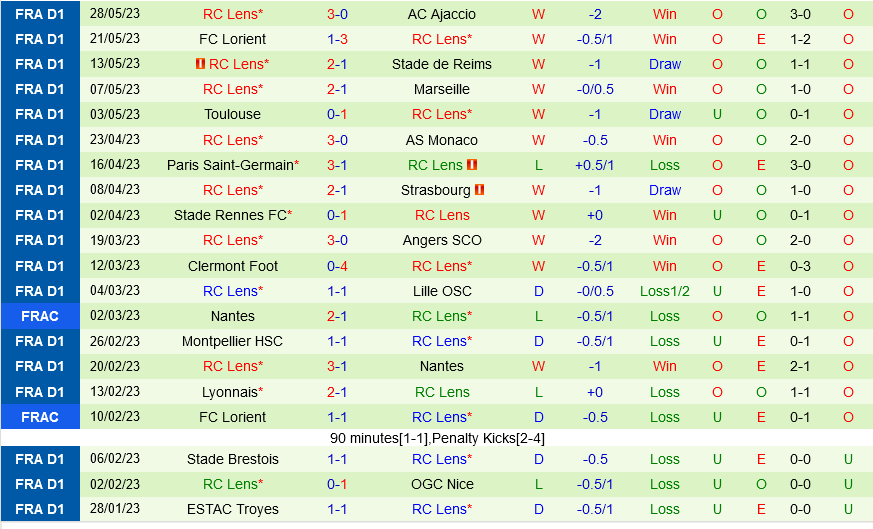This screenshot has width=873, height=529.
Task: Select ESTAC Troyes team name
Action: tap(232, 509)
